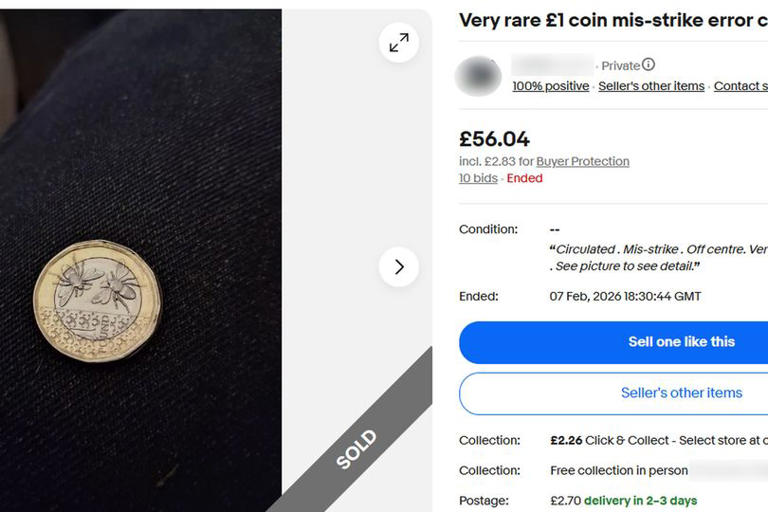The width and height of the screenshot is (768, 512).
Task: Click the £56.04 sold price
Action: tap(494, 139)
